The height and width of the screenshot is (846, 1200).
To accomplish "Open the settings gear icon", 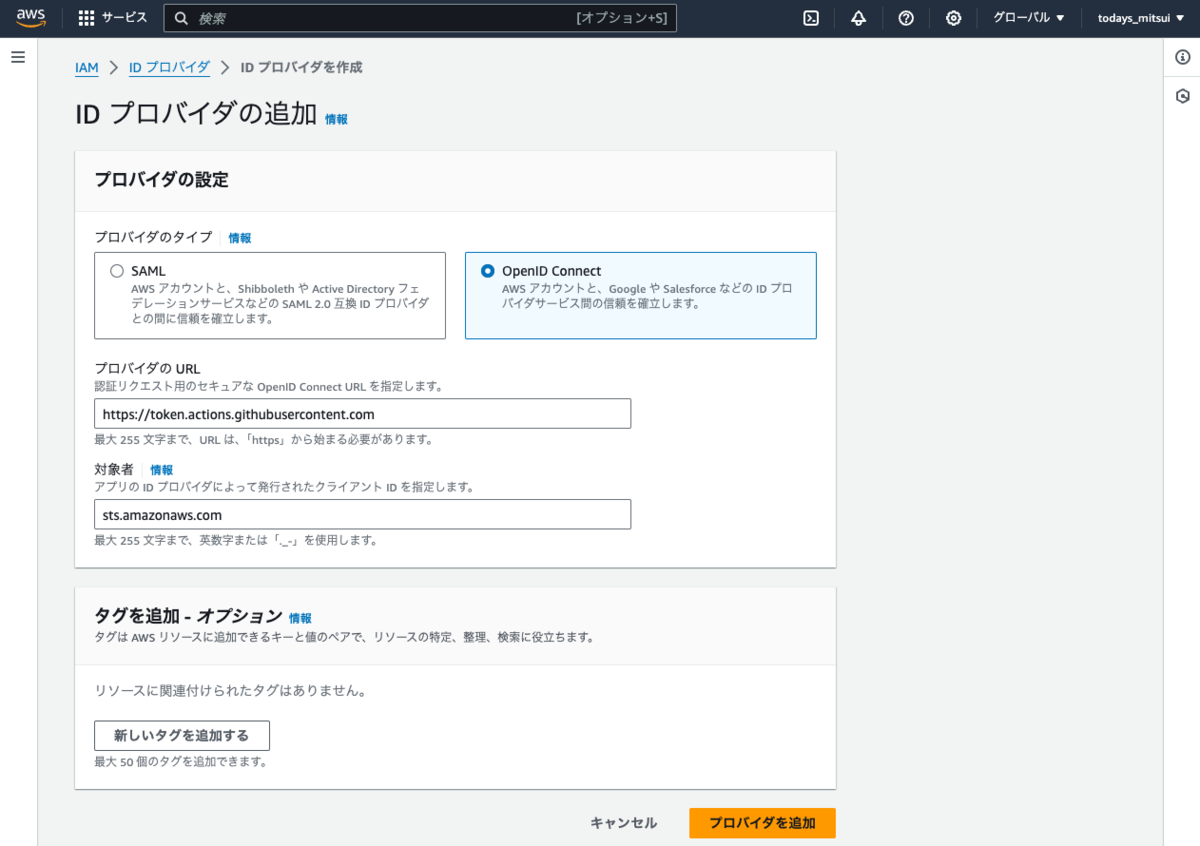I will point(954,18).
